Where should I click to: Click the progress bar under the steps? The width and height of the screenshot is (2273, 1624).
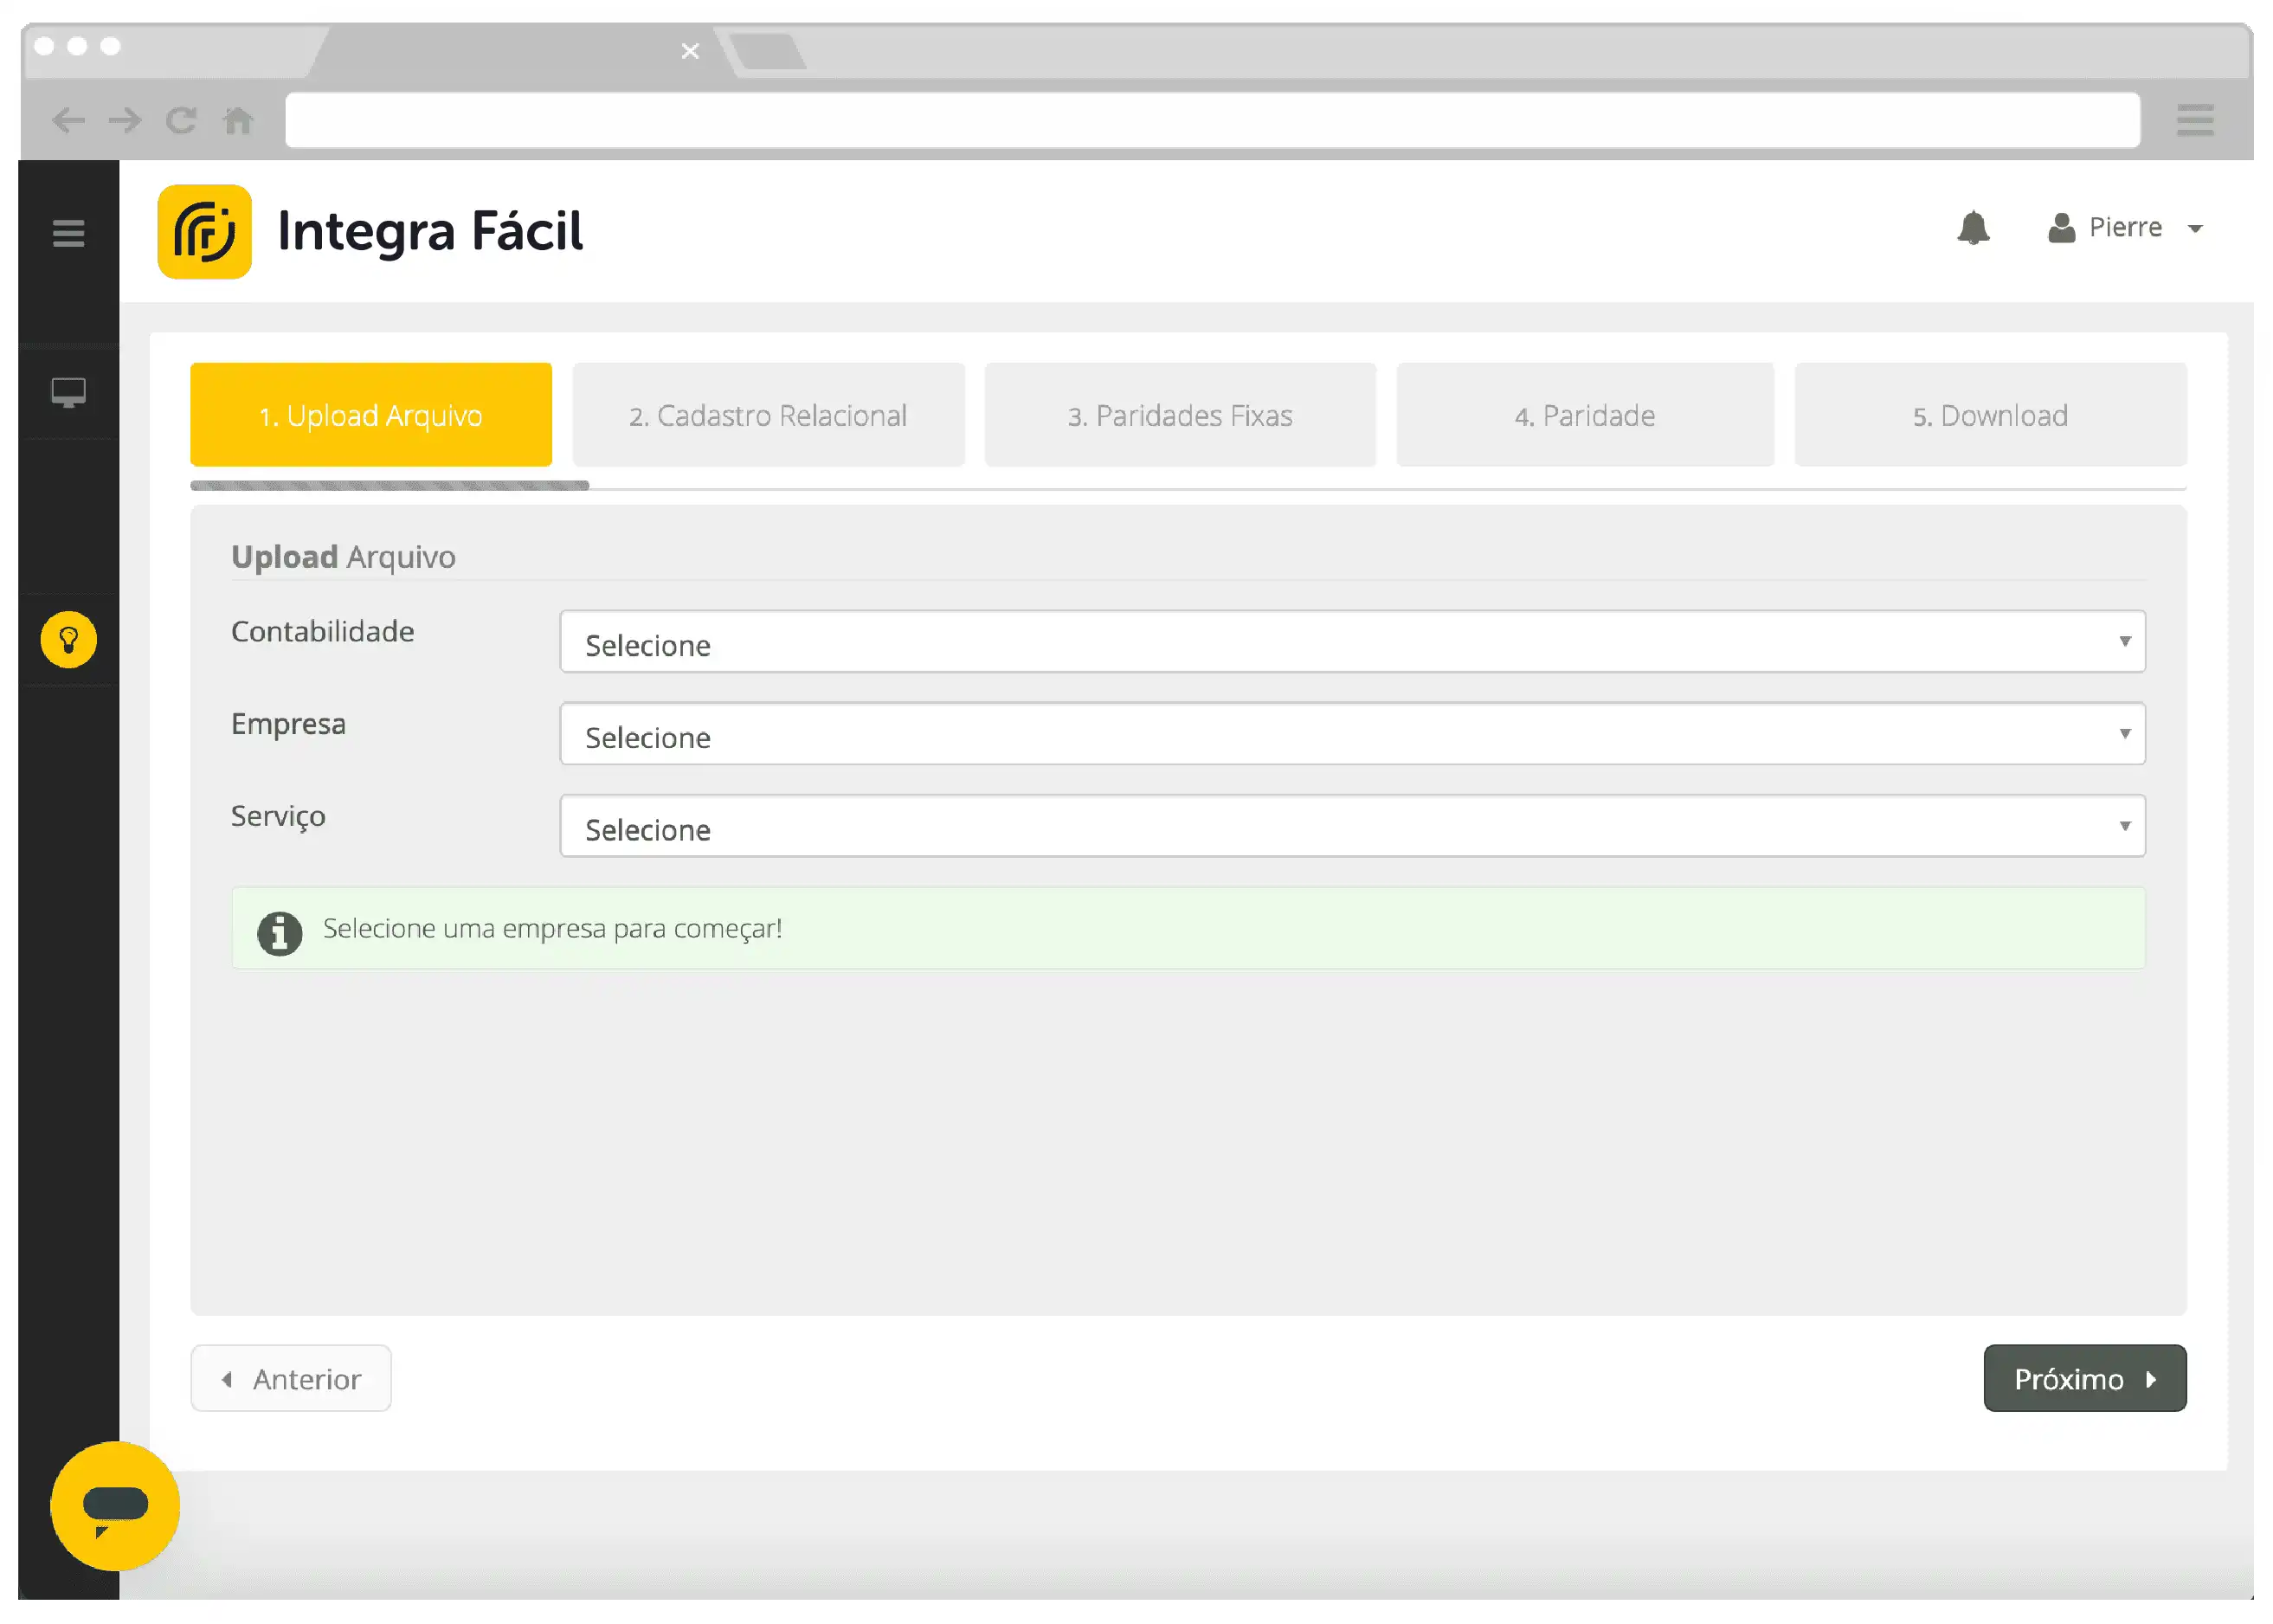tap(390, 486)
